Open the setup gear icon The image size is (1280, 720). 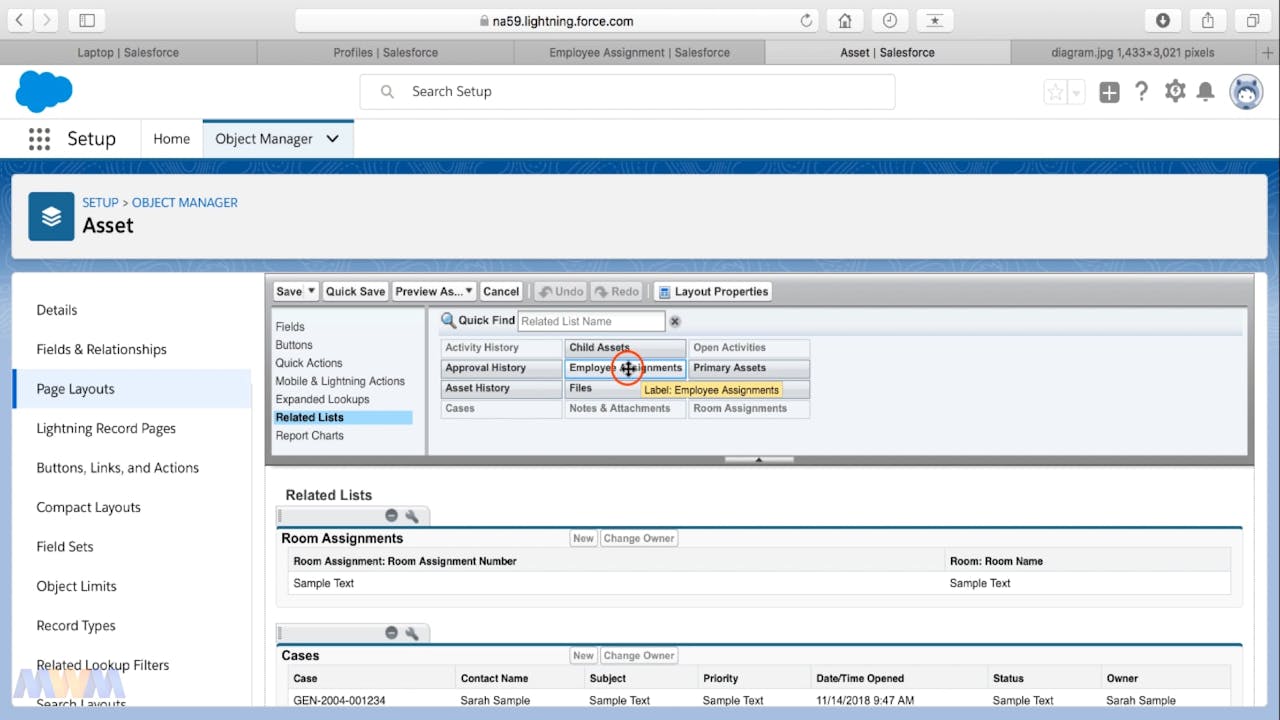[1175, 91]
